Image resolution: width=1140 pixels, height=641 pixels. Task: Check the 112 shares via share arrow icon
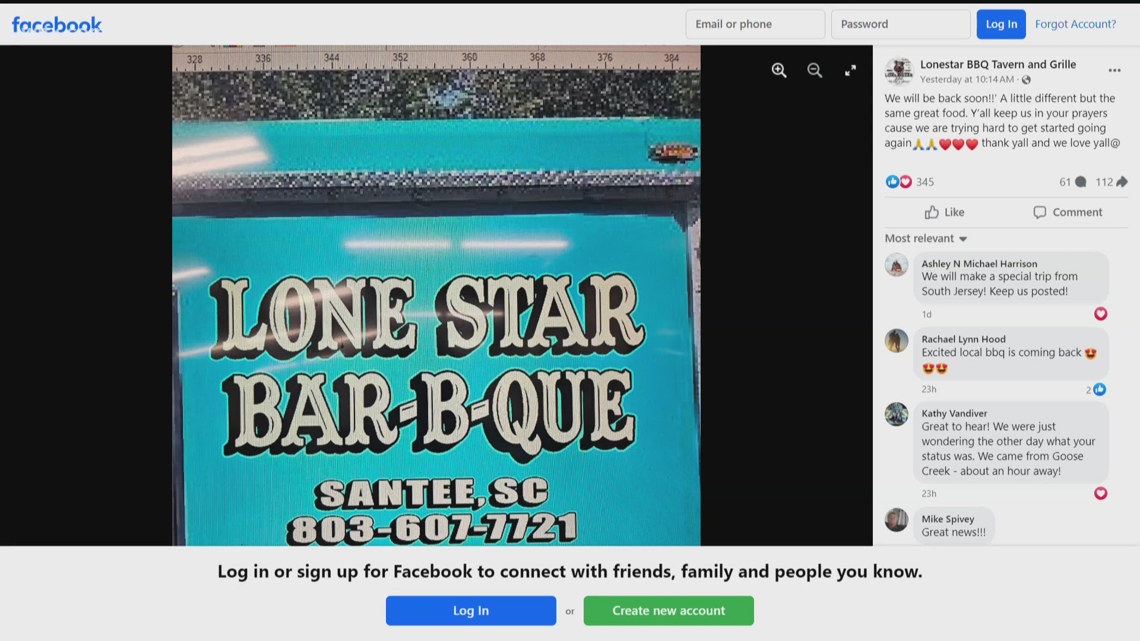click(x=1119, y=181)
